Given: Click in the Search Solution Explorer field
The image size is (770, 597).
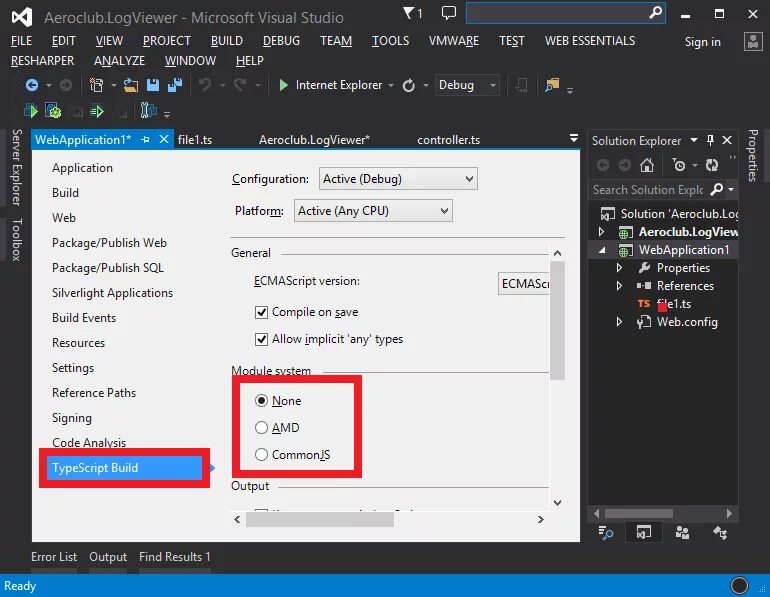Looking at the screenshot, I should tap(648, 190).
